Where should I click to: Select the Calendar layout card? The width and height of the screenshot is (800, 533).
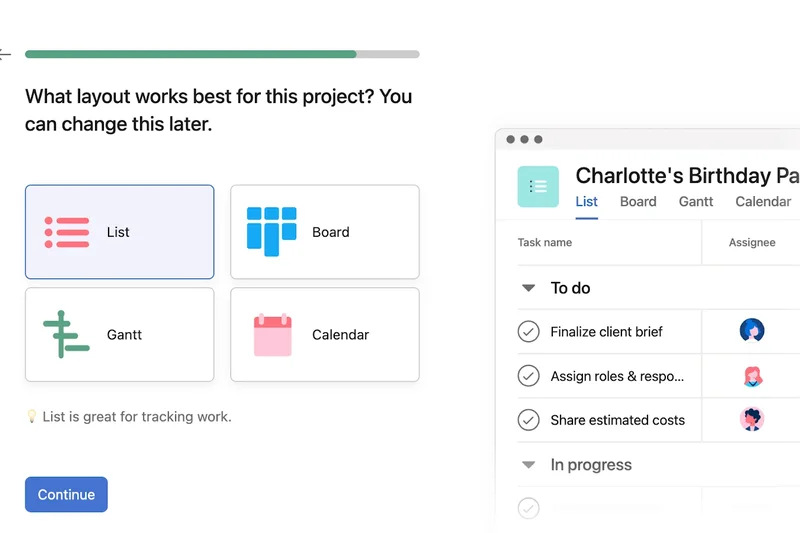(324, 335)
